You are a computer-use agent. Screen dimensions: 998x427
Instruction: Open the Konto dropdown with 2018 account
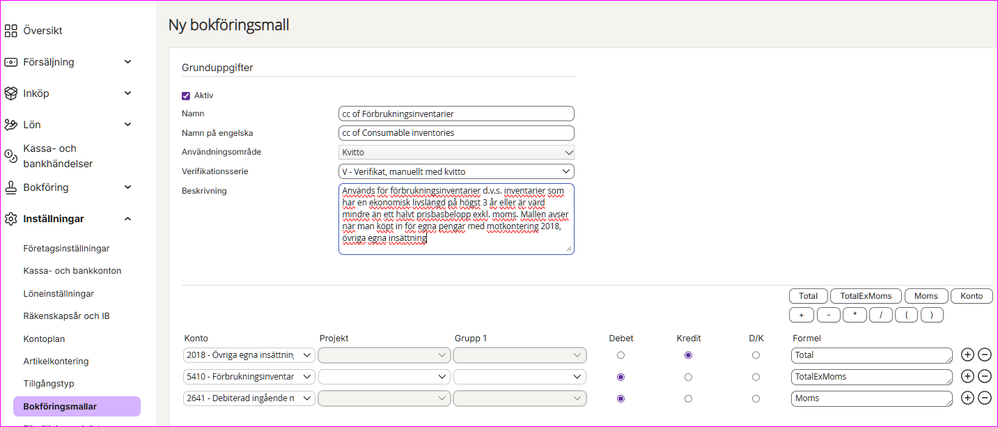(x=249, y=355)
